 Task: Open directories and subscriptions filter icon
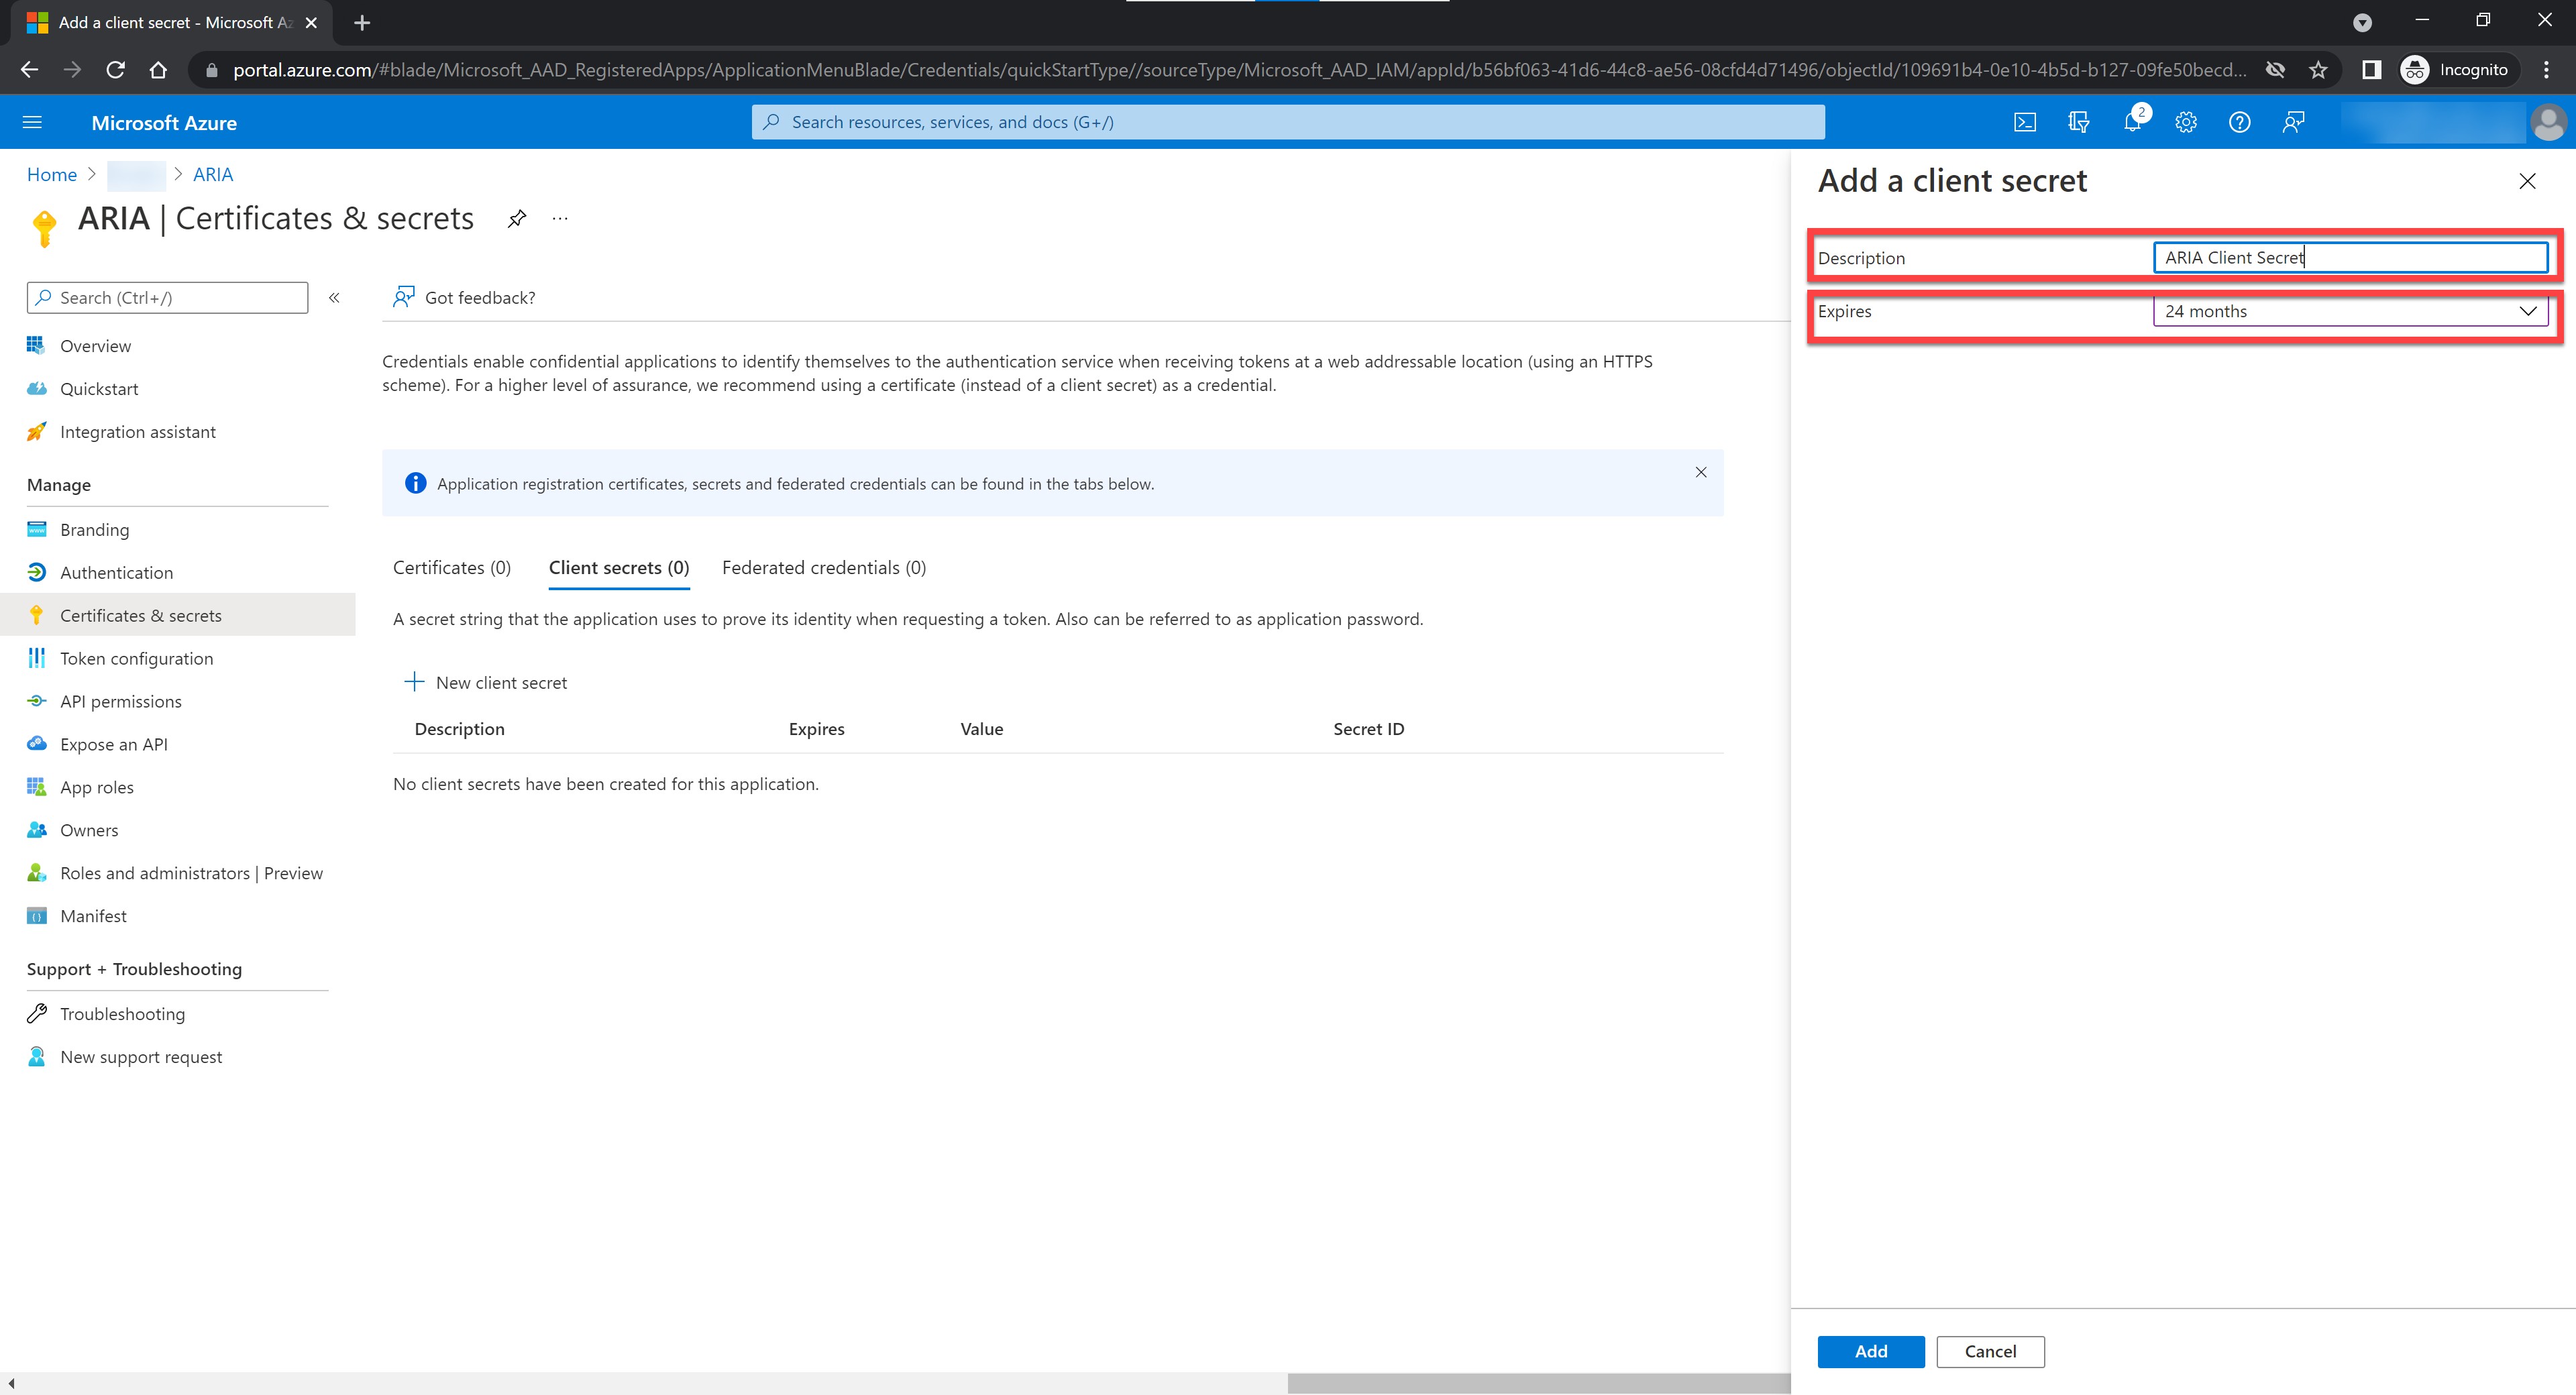[2078, 122]
